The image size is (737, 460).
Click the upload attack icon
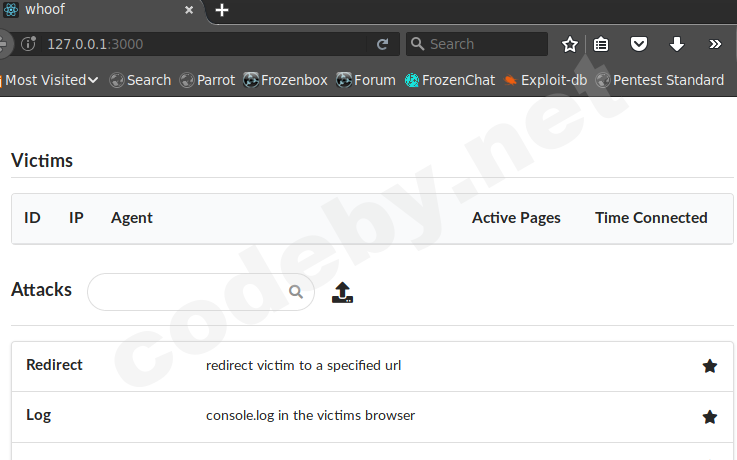[343, 292]
